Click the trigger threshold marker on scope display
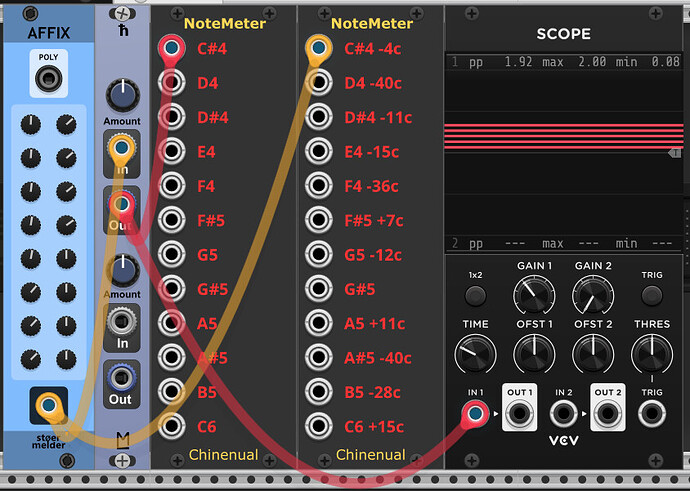The image size is (690, 491). tap(675, 153)
